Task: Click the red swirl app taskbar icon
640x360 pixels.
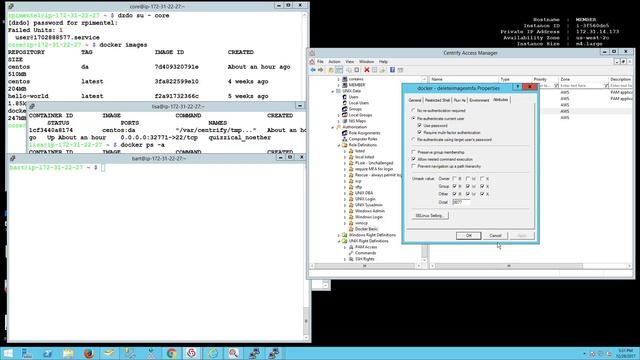Action: [x=191, y=353]
